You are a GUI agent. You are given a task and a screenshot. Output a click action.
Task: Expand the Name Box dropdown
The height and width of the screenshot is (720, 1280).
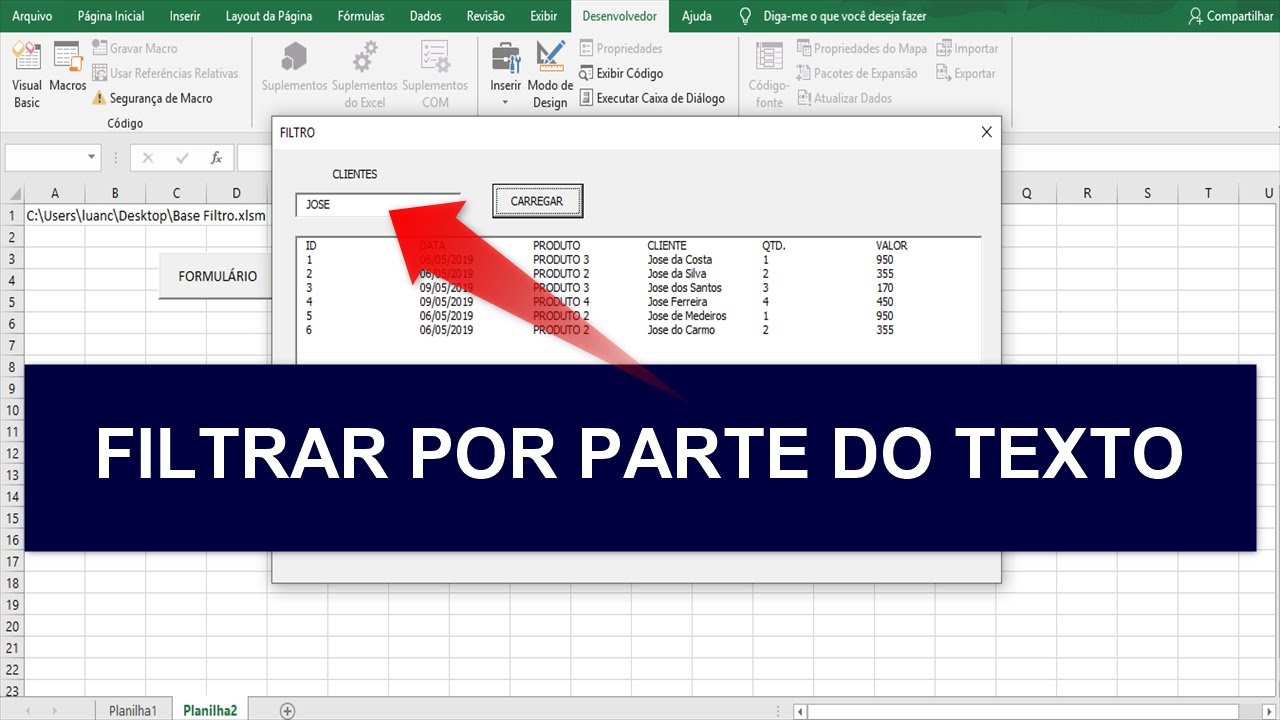click(x=92, y=157)
